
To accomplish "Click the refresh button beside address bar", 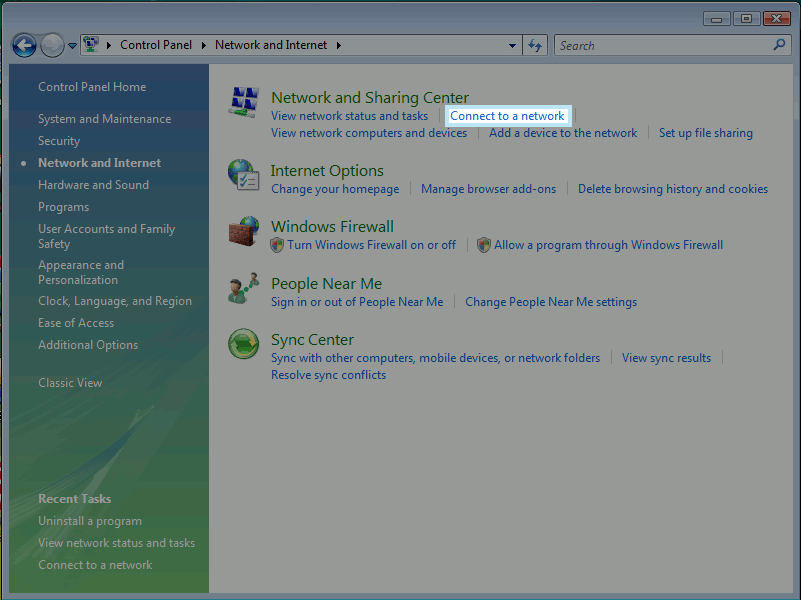I will [x=535, y=45].
